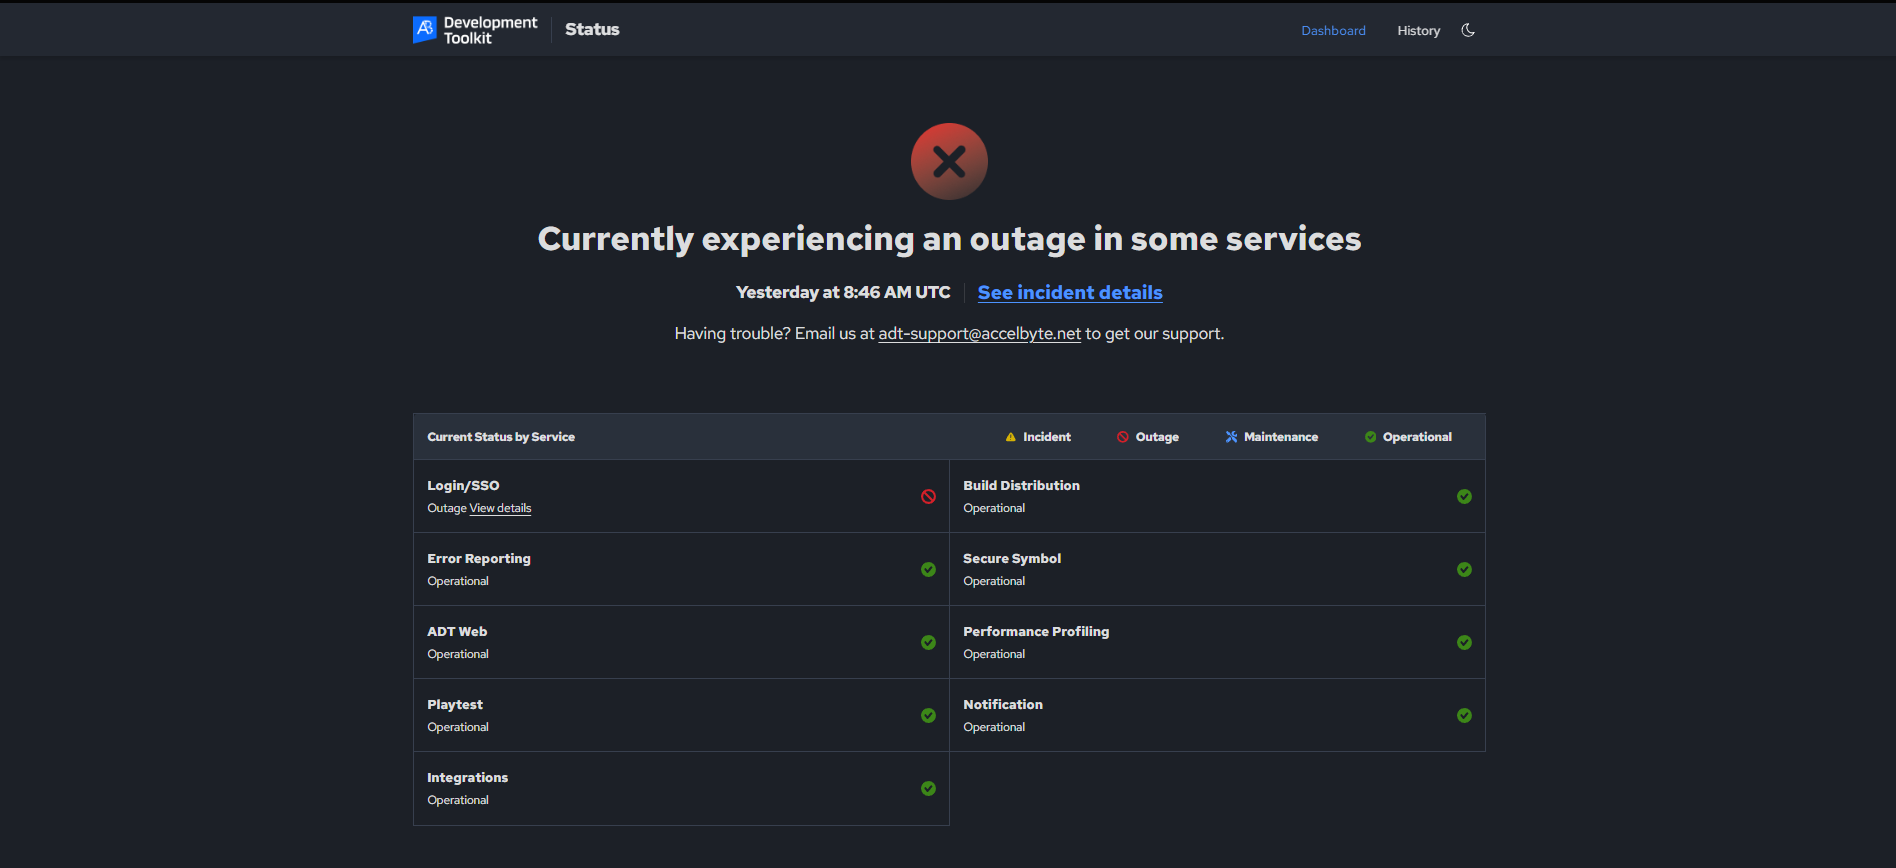1896x868 pixels.
Task: Select the Playtest service name
Action: click(455, 705)
